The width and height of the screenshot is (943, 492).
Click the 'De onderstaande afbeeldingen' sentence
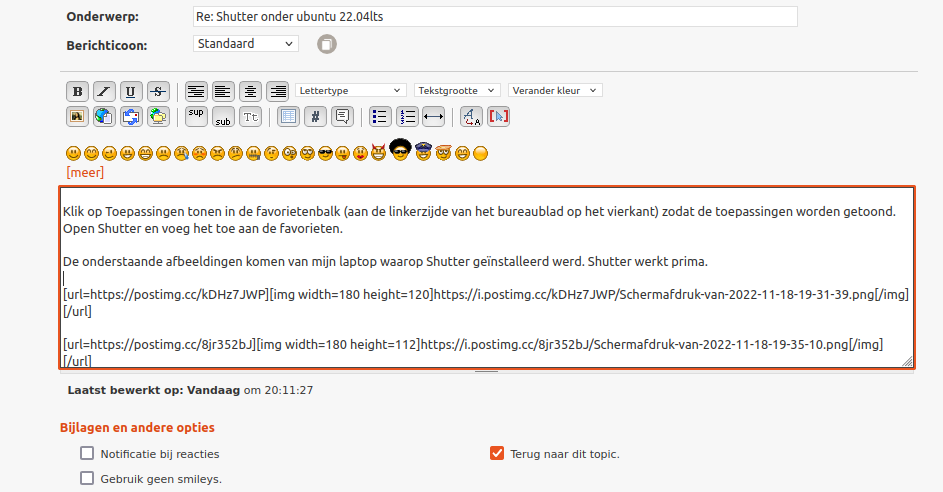(385, 262)
